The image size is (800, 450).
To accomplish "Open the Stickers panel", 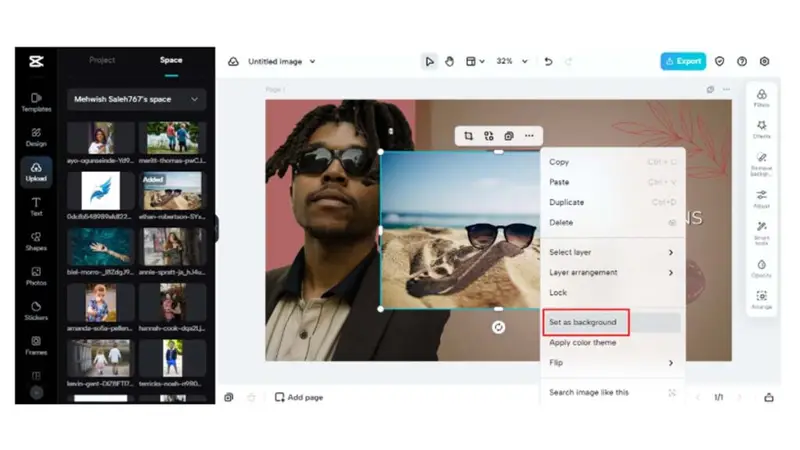I will pyautogui.click(x=36, y=310).
